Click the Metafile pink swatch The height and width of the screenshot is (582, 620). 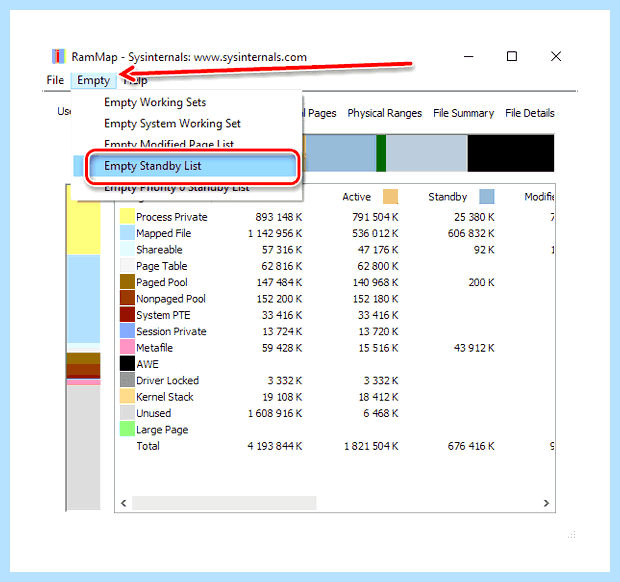pos(127,348)
